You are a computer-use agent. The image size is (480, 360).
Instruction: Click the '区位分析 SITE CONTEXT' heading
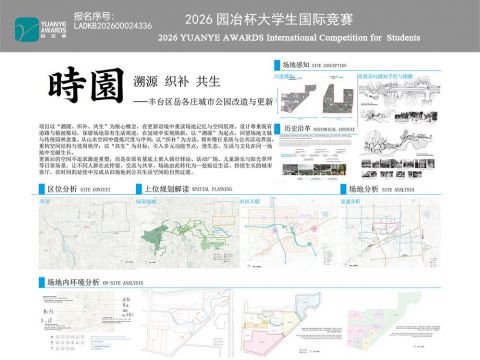tap(79, 189)
